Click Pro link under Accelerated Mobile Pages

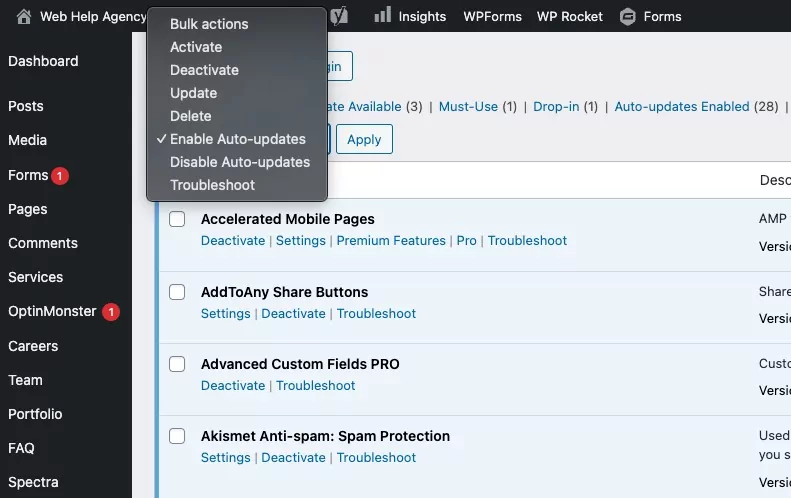click(x=467, y=241)
